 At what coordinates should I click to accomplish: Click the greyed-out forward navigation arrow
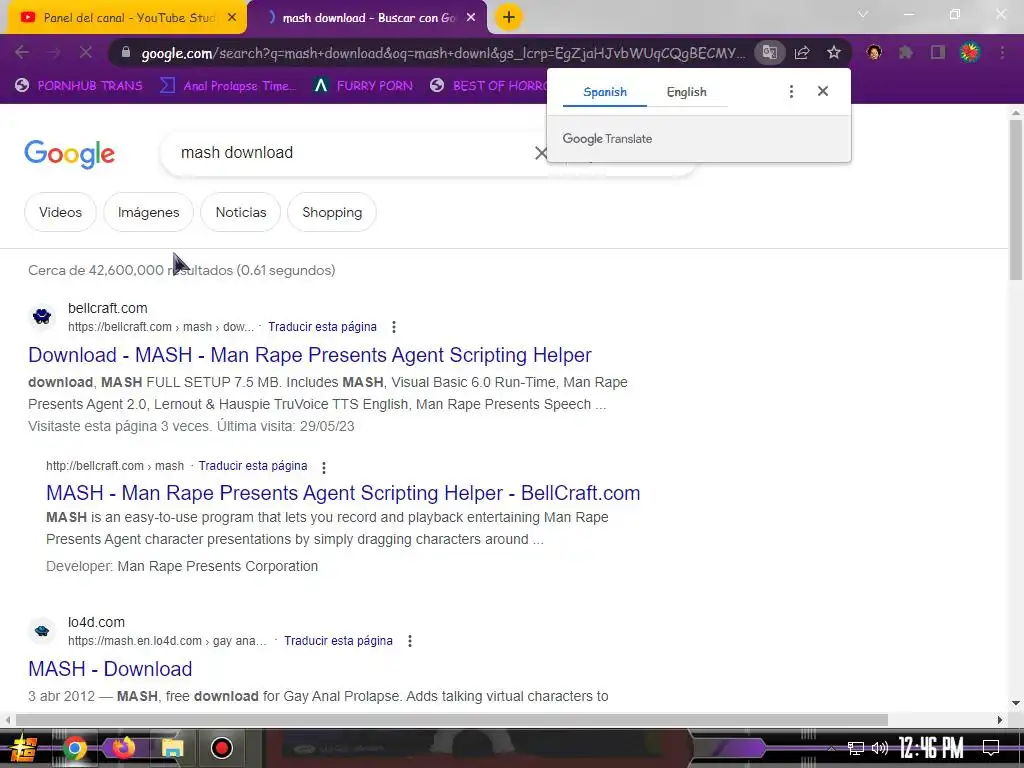pos(54,52)
